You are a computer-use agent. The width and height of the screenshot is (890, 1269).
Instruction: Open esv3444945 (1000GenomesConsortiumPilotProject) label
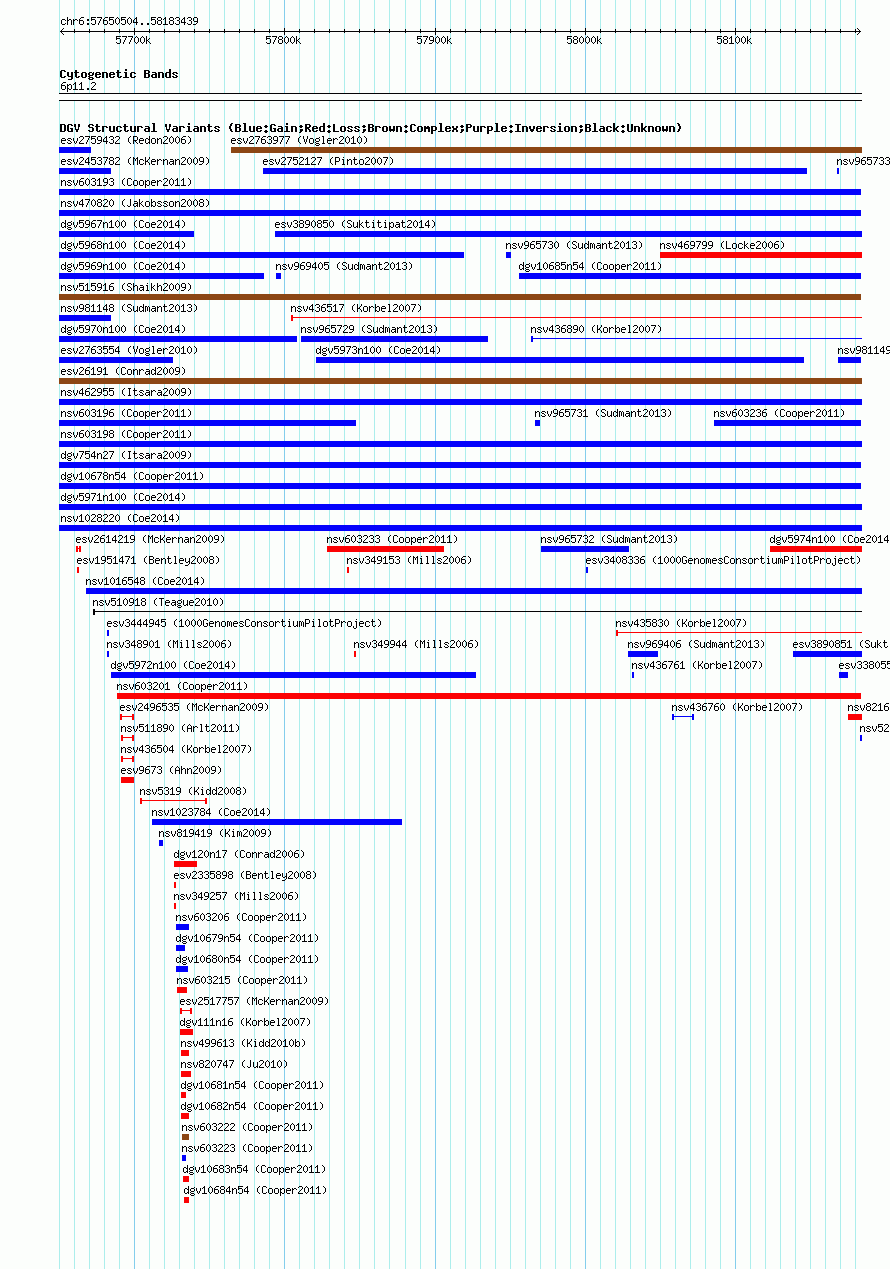244,623
